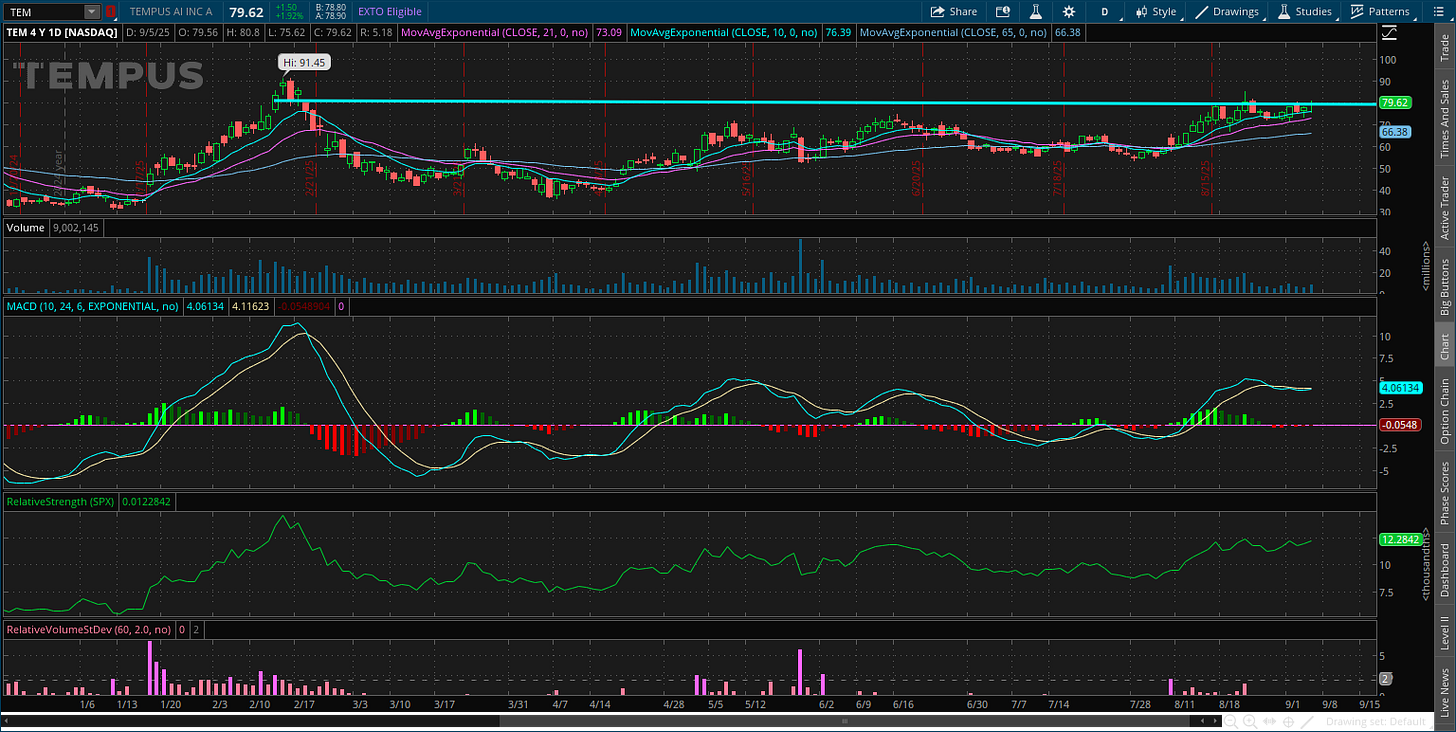Open the Phase Scores side tab
The height and width of the screenshot is (732, 1456).
[1444, 492]
